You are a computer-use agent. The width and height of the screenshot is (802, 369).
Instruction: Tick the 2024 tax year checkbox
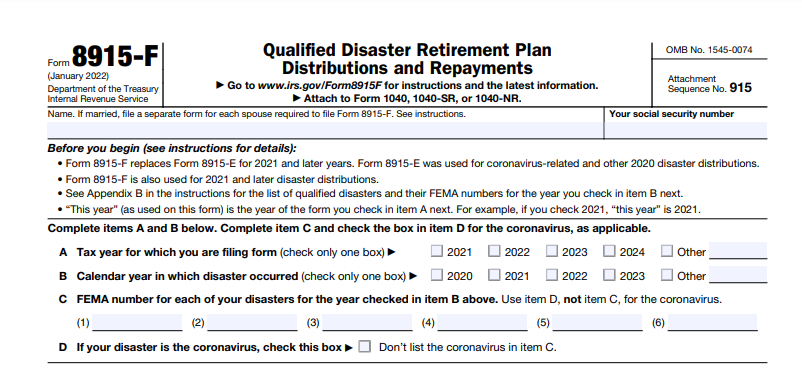click(x=609, y=251)
